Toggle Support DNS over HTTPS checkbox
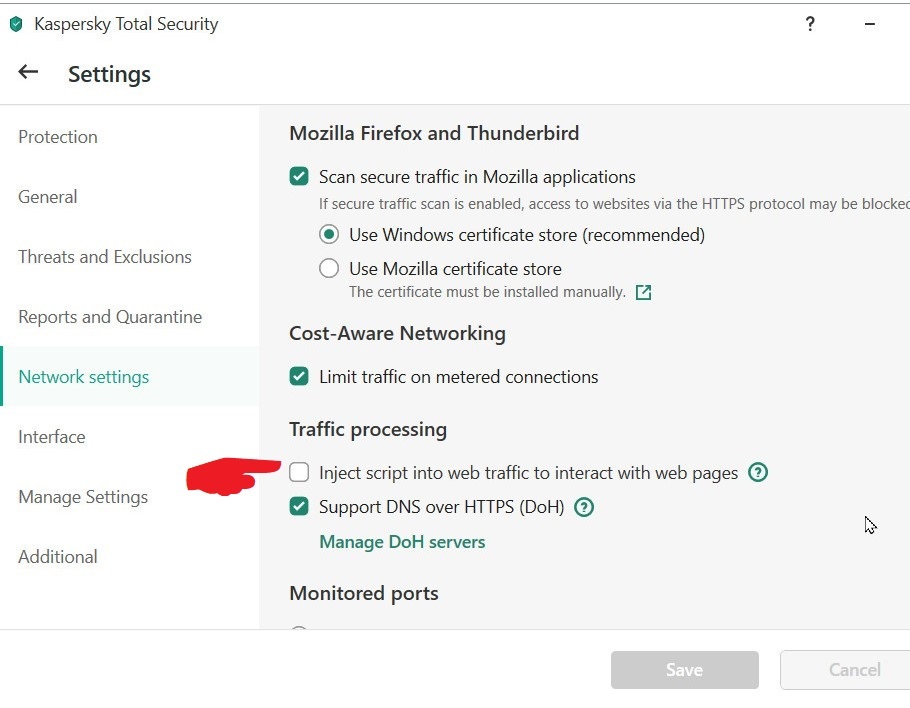The image size is (910, 708). click(299, 507)
